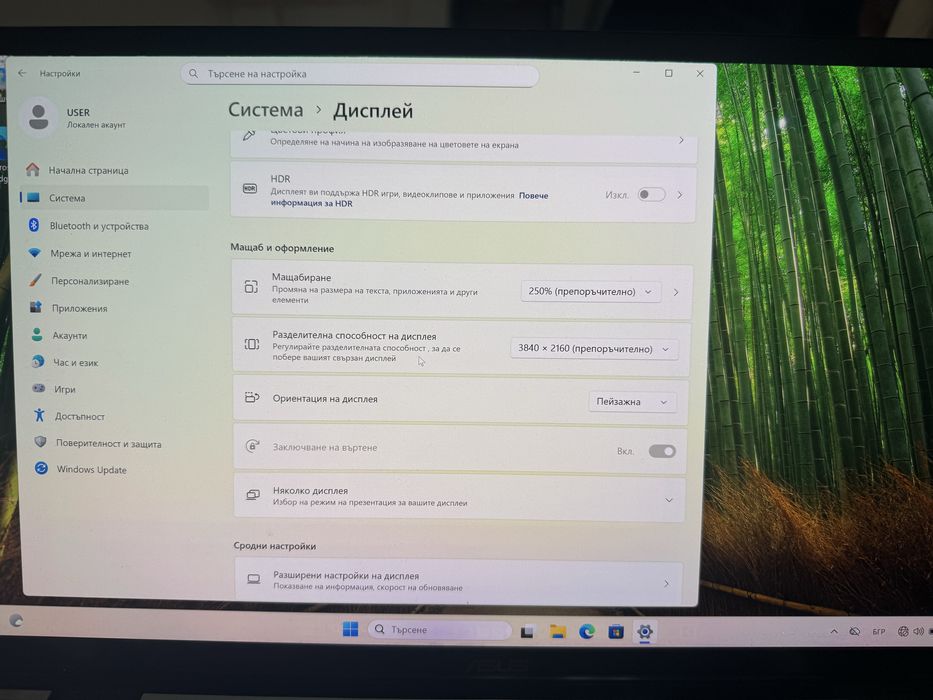Image resolution: width=933 pixels, height=700 pixels.
Task: Click the Игри gamepad icon
Action: 39,388
